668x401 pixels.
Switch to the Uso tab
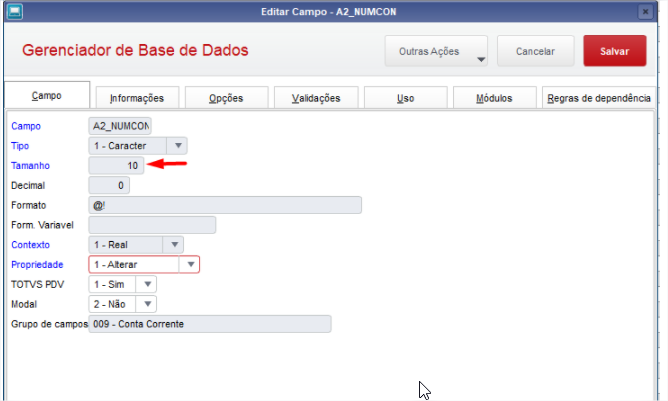406,98
